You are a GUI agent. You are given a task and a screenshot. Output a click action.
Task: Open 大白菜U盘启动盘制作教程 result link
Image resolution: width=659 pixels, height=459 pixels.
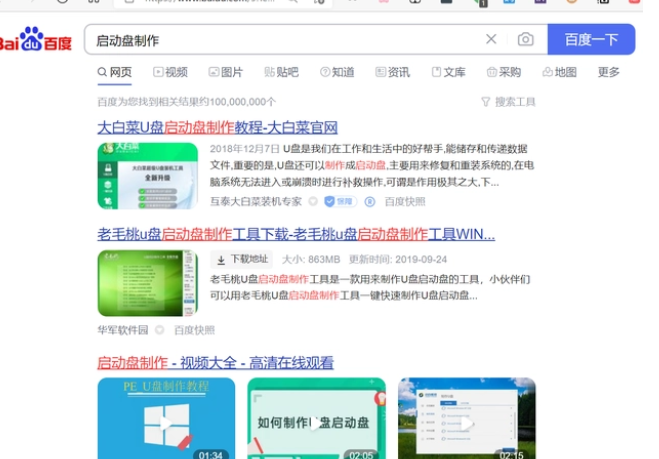tap(217, 127)
